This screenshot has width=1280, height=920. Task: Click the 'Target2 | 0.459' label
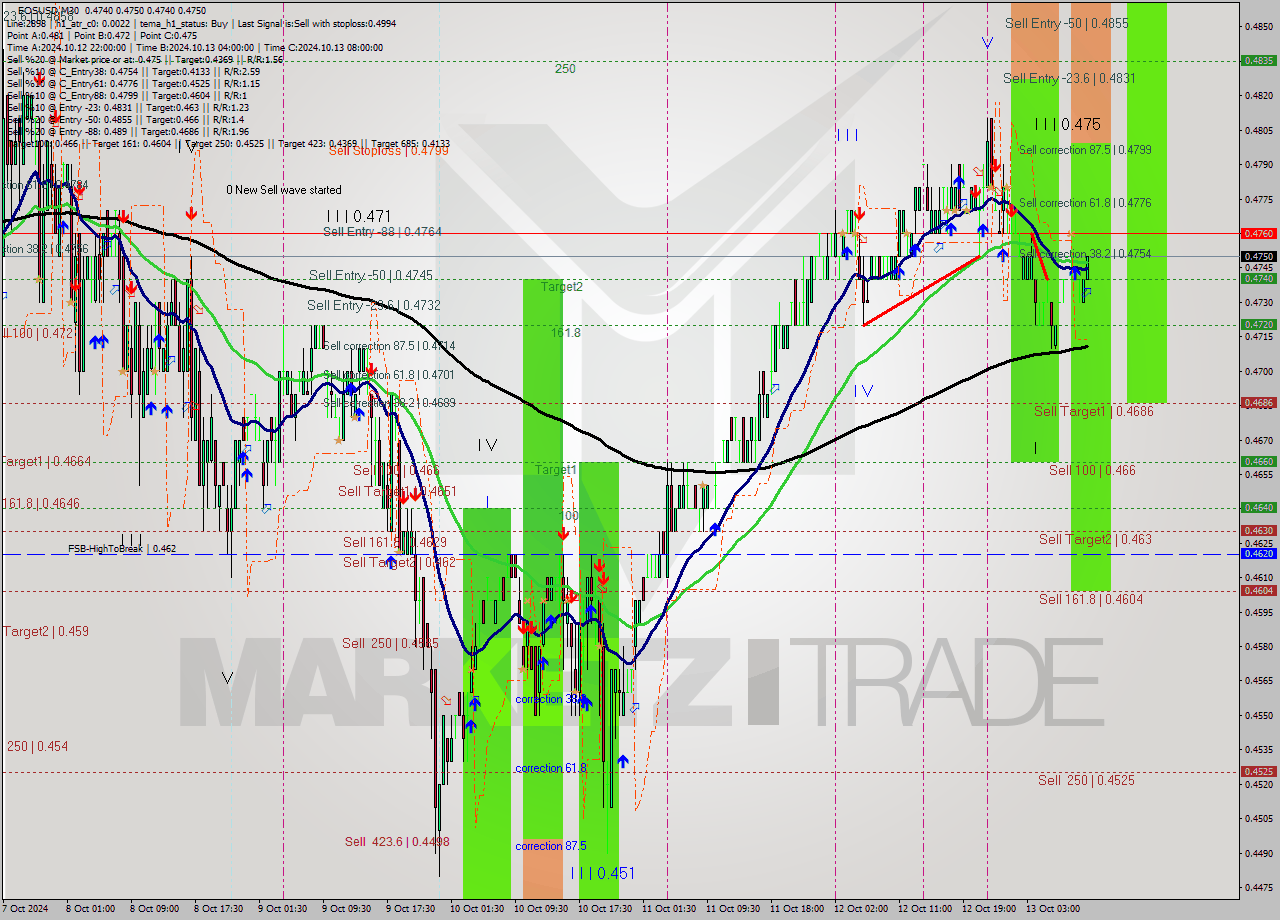pos(46,632)
